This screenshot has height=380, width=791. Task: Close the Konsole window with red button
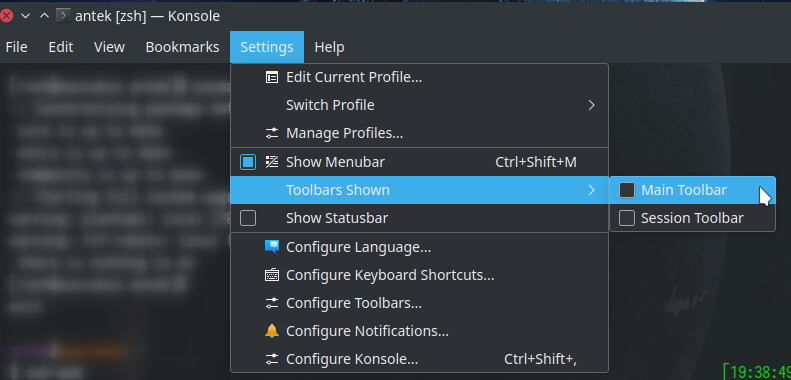click(6, 16)
